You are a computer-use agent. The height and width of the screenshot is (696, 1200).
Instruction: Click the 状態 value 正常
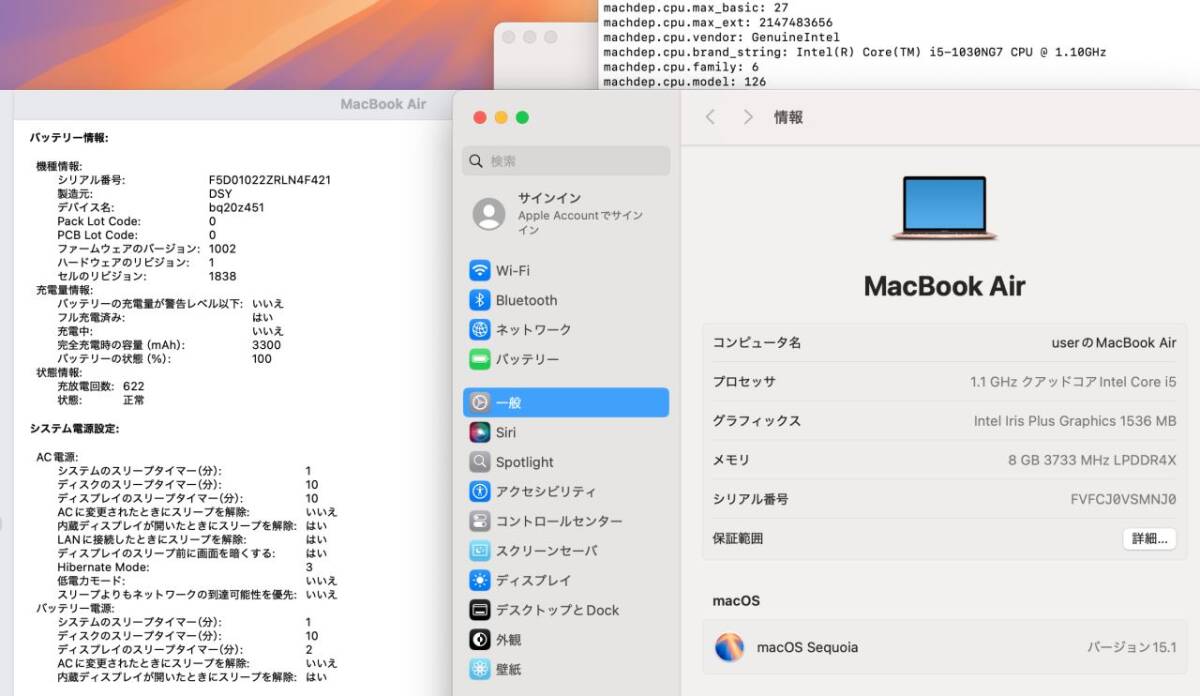tap(134, 400)
